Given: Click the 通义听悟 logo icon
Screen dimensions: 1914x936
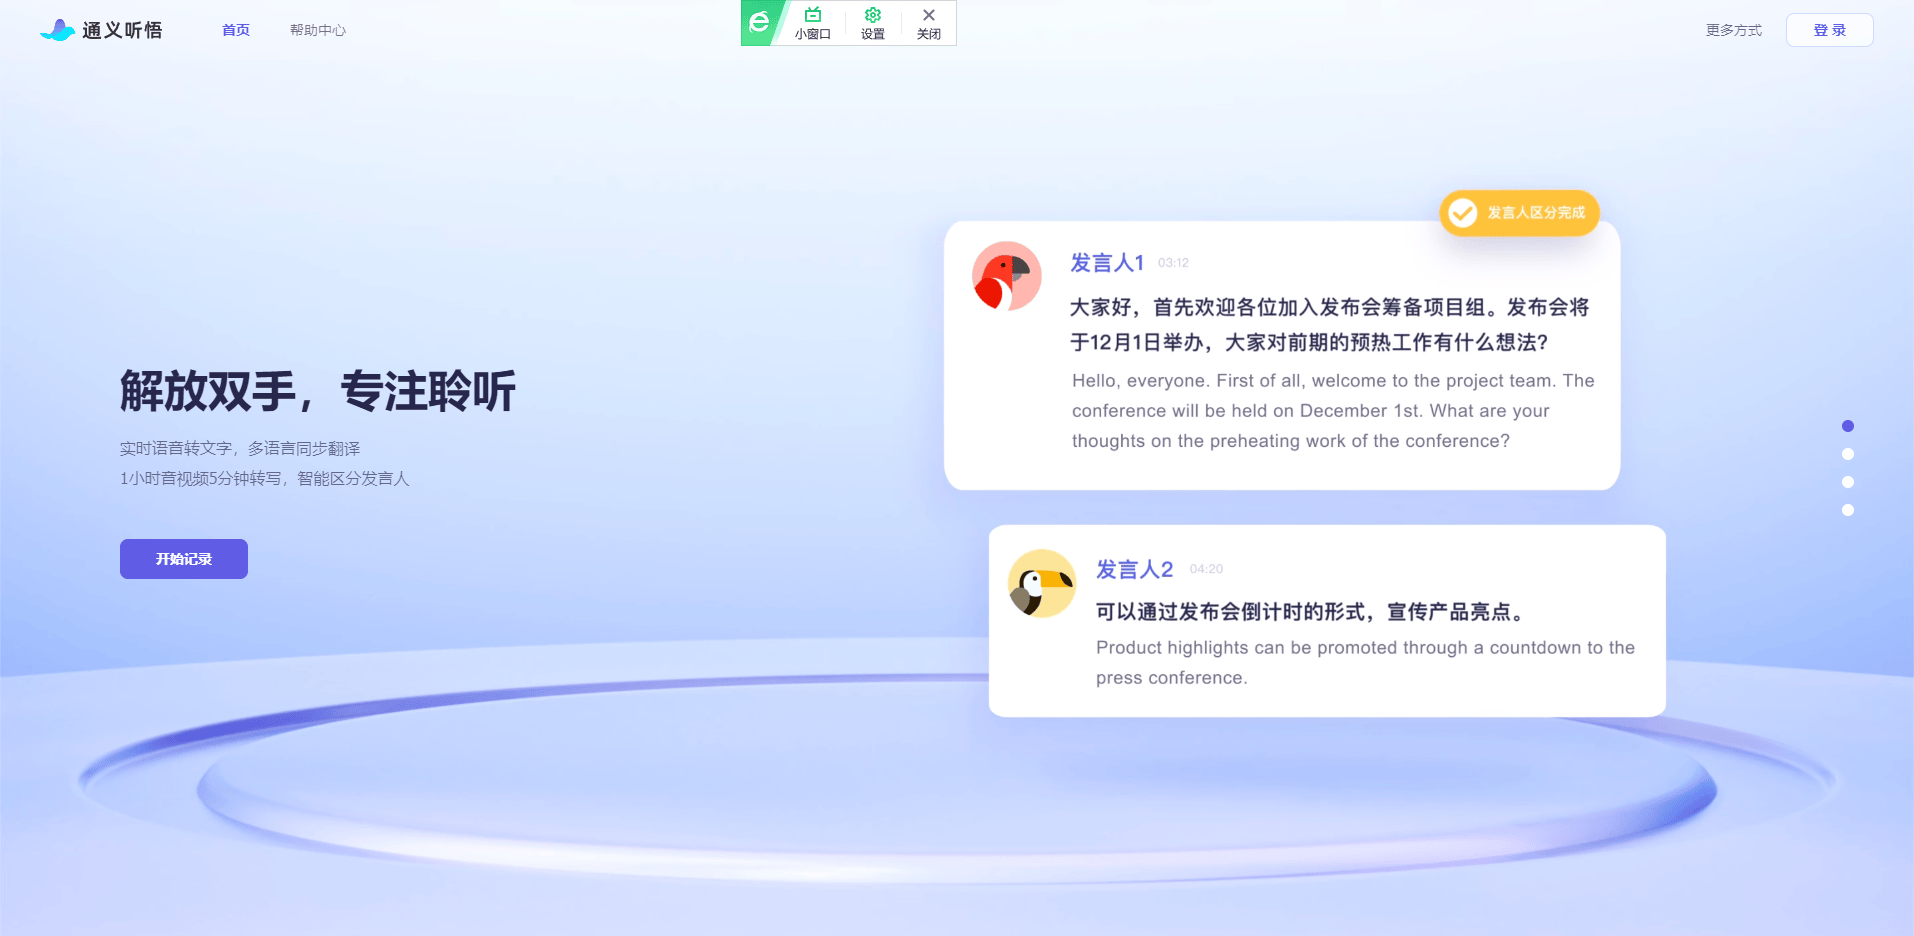Looking at the screenshot, I should (58, 29).
